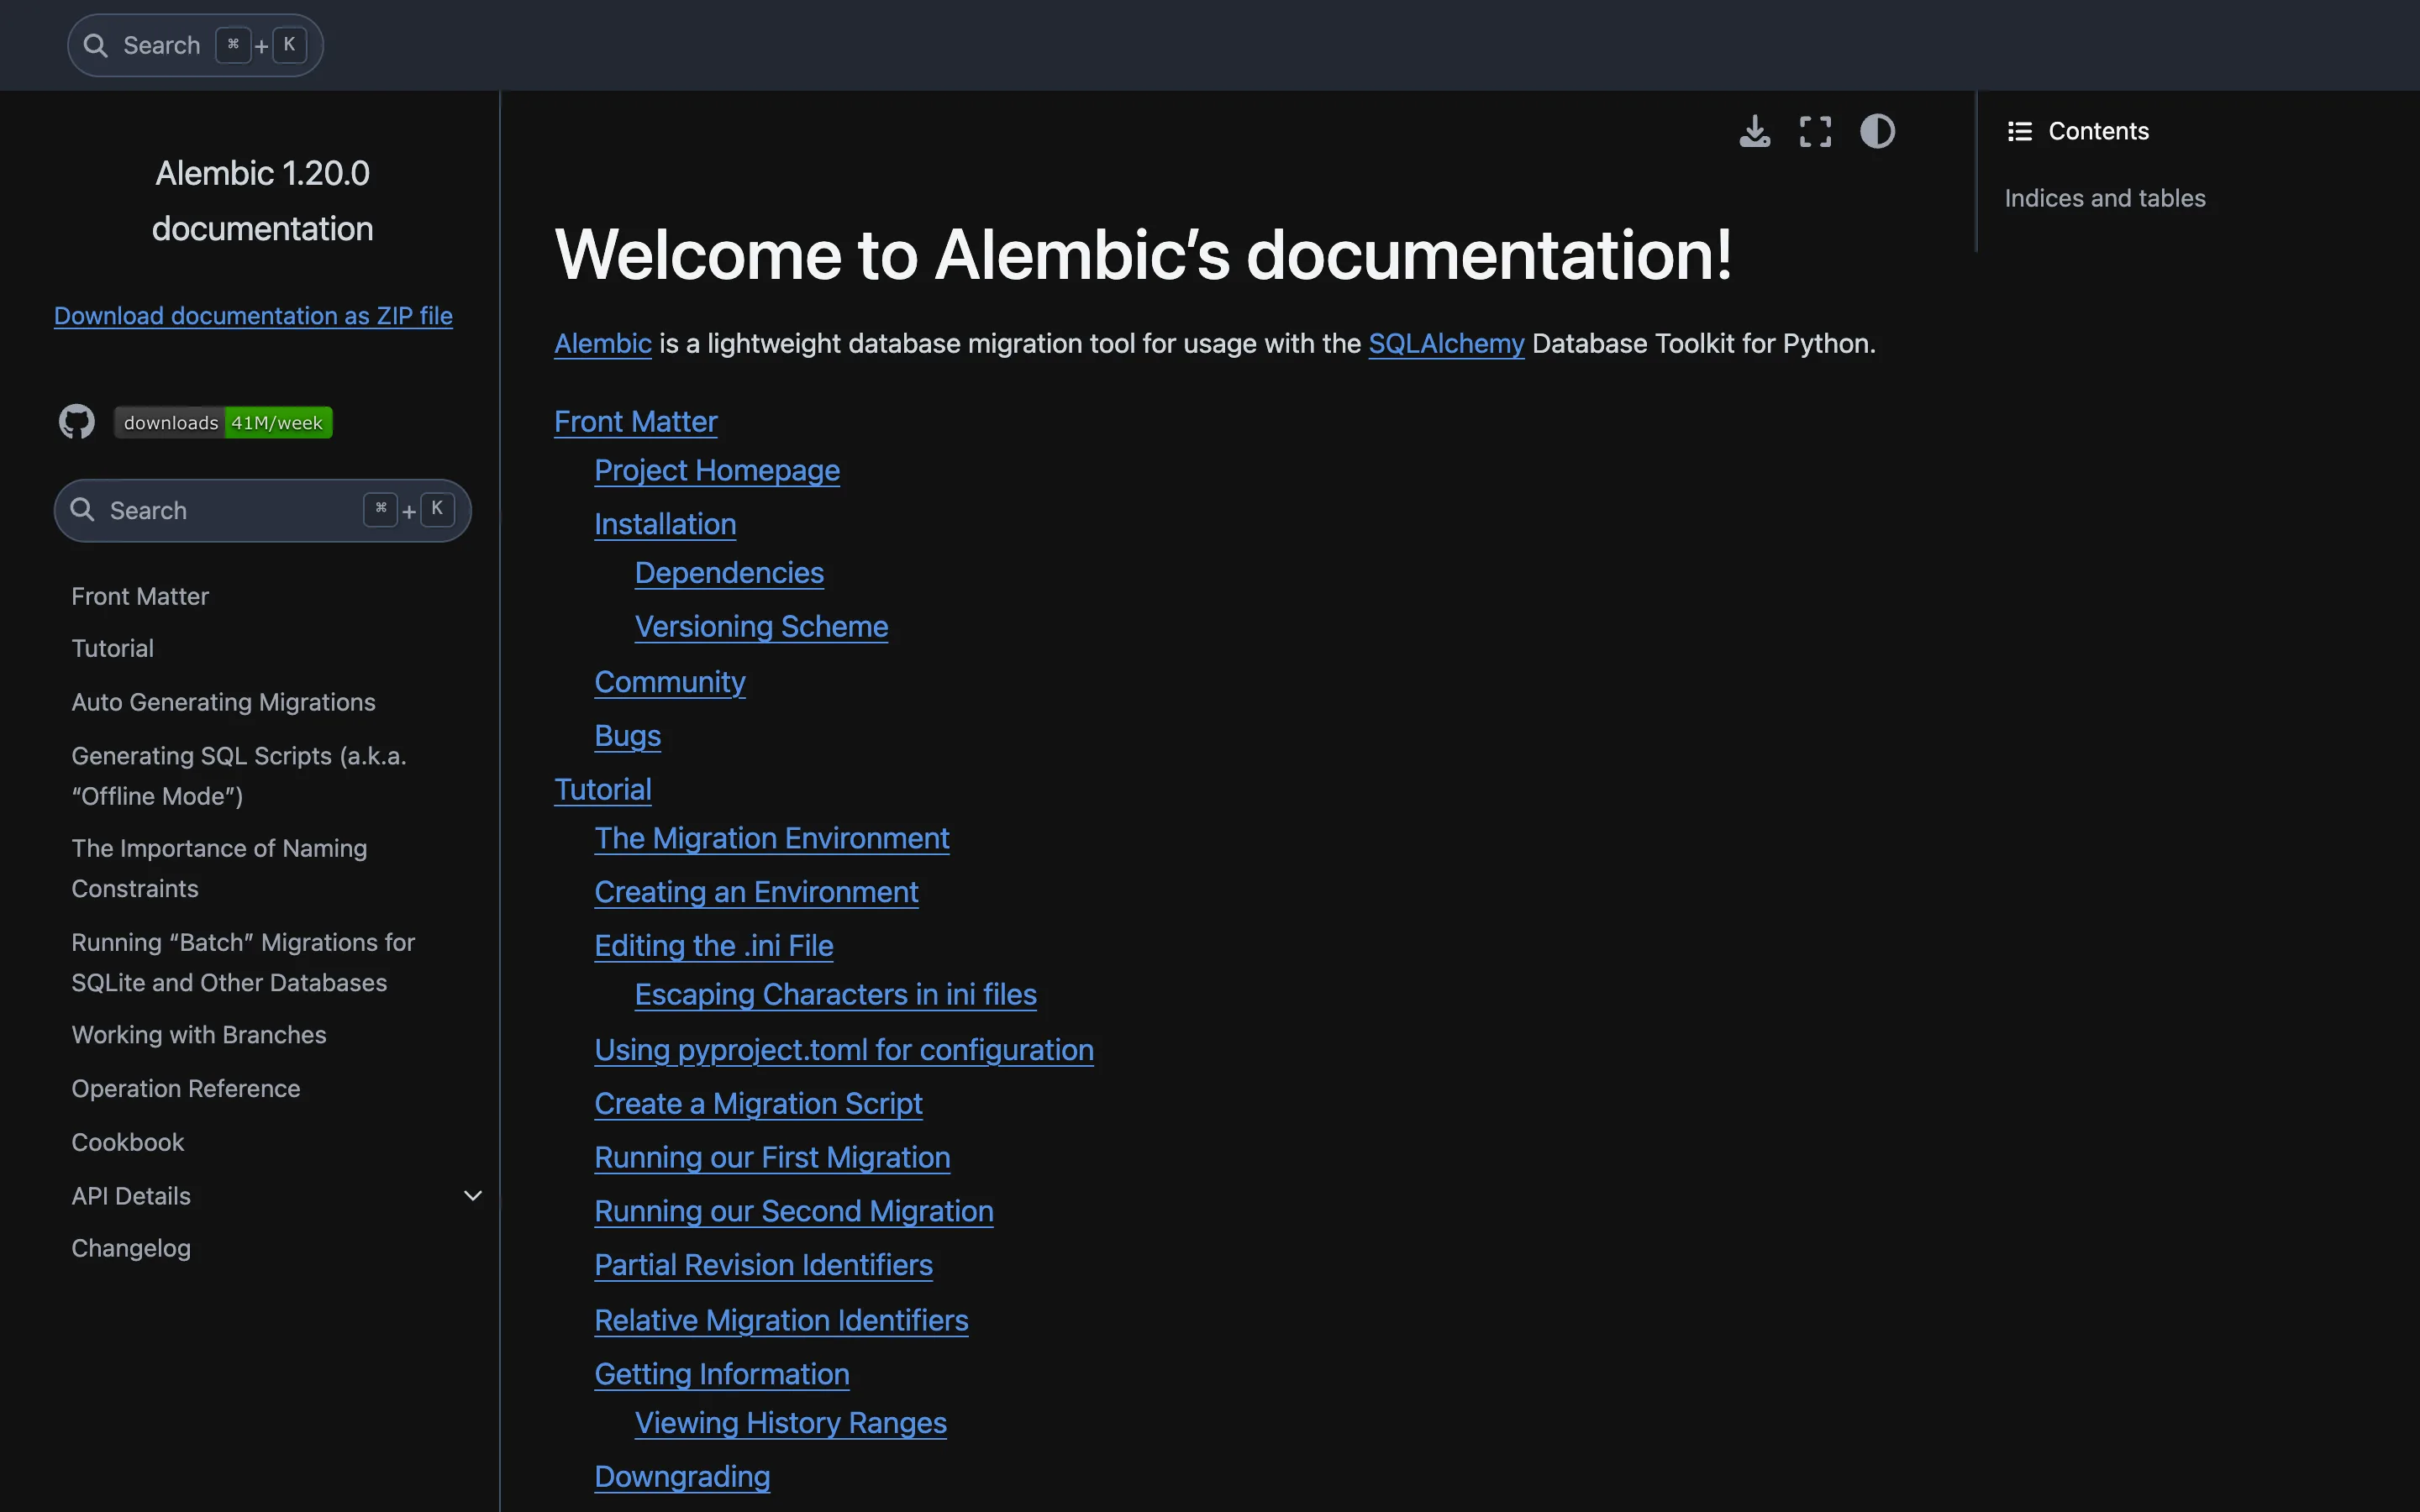The height and width of the screenshot is (1512, 2420).
Task: Open Changelog in sidebar
Action: 131,1248
